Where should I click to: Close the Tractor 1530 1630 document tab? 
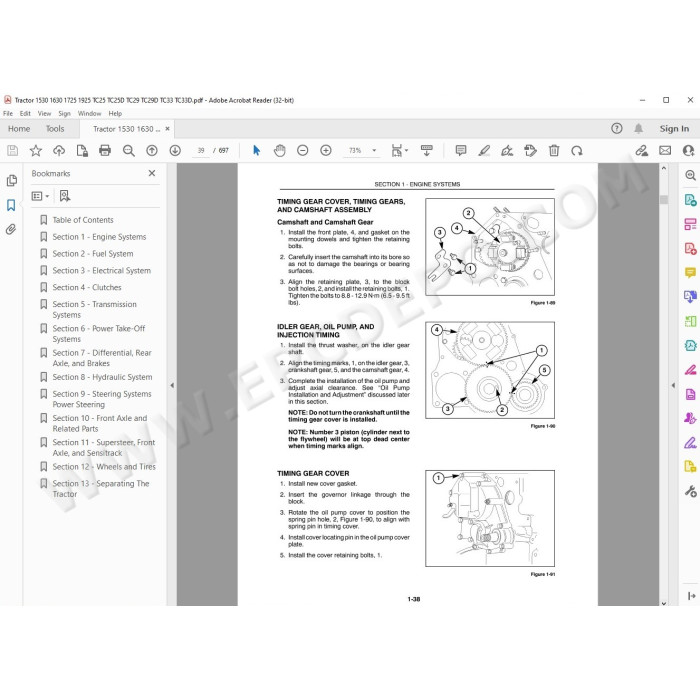pyautogui.click(x=167, y=129)
